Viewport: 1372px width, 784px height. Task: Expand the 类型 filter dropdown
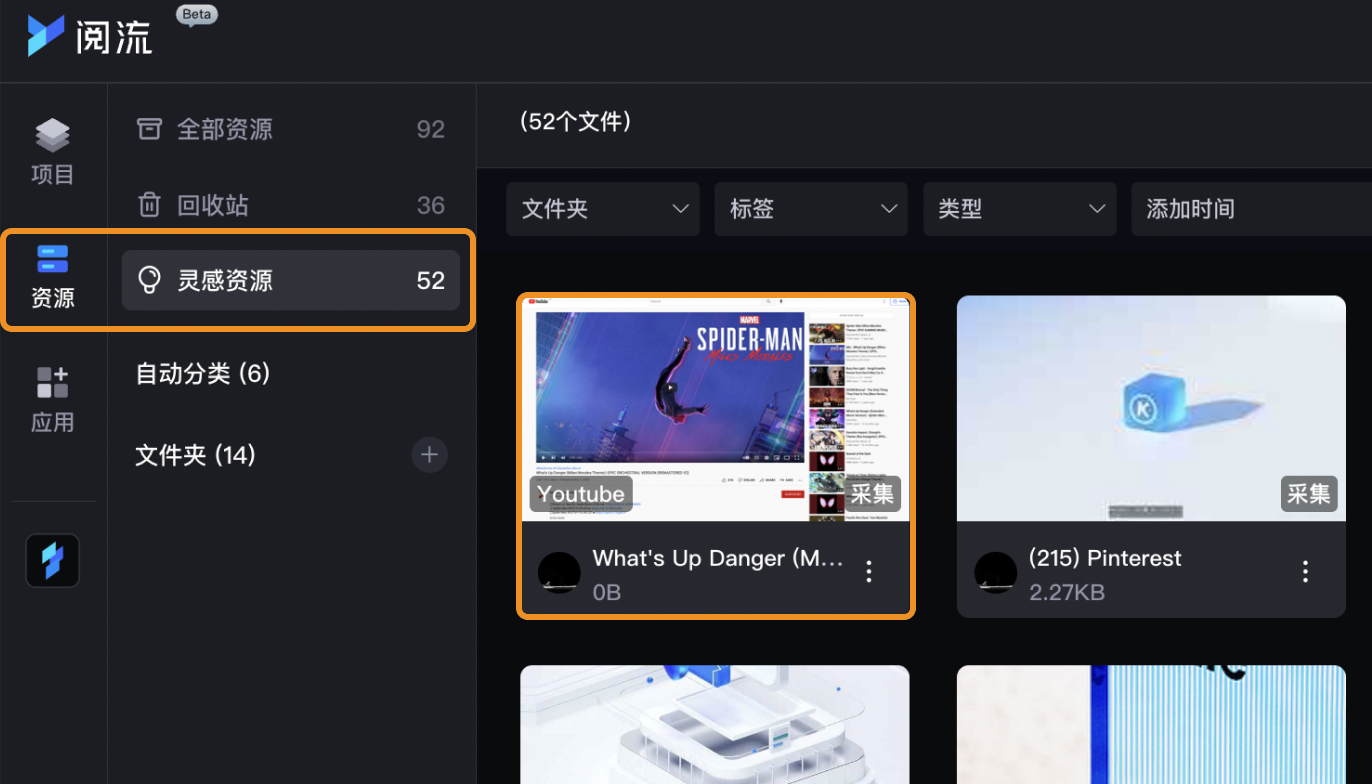click(1020, 209)
